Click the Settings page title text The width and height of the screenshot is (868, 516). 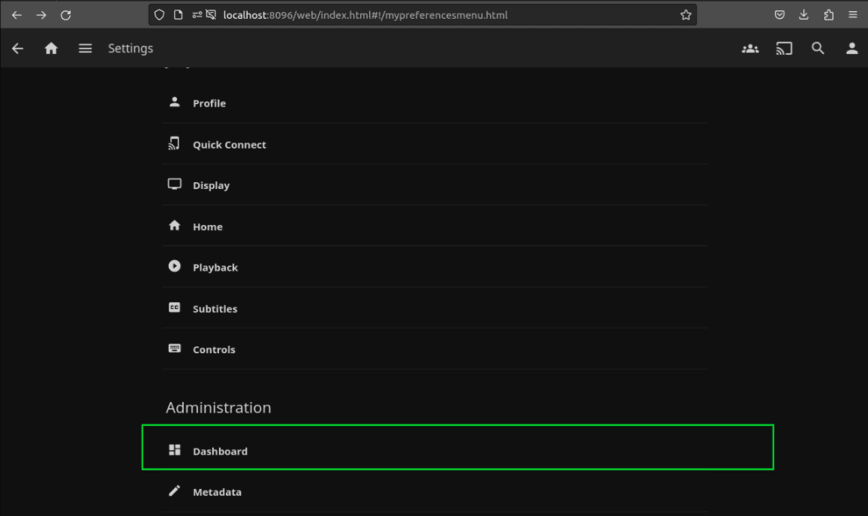click(x=131, y=49)
